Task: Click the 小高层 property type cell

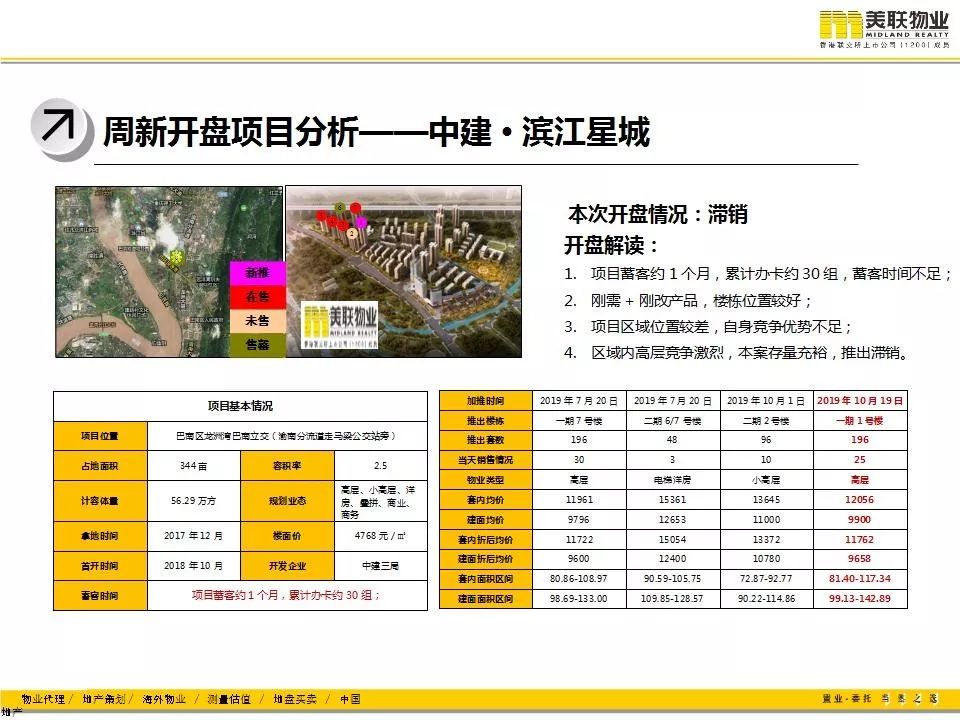Action: coord(766,480)
